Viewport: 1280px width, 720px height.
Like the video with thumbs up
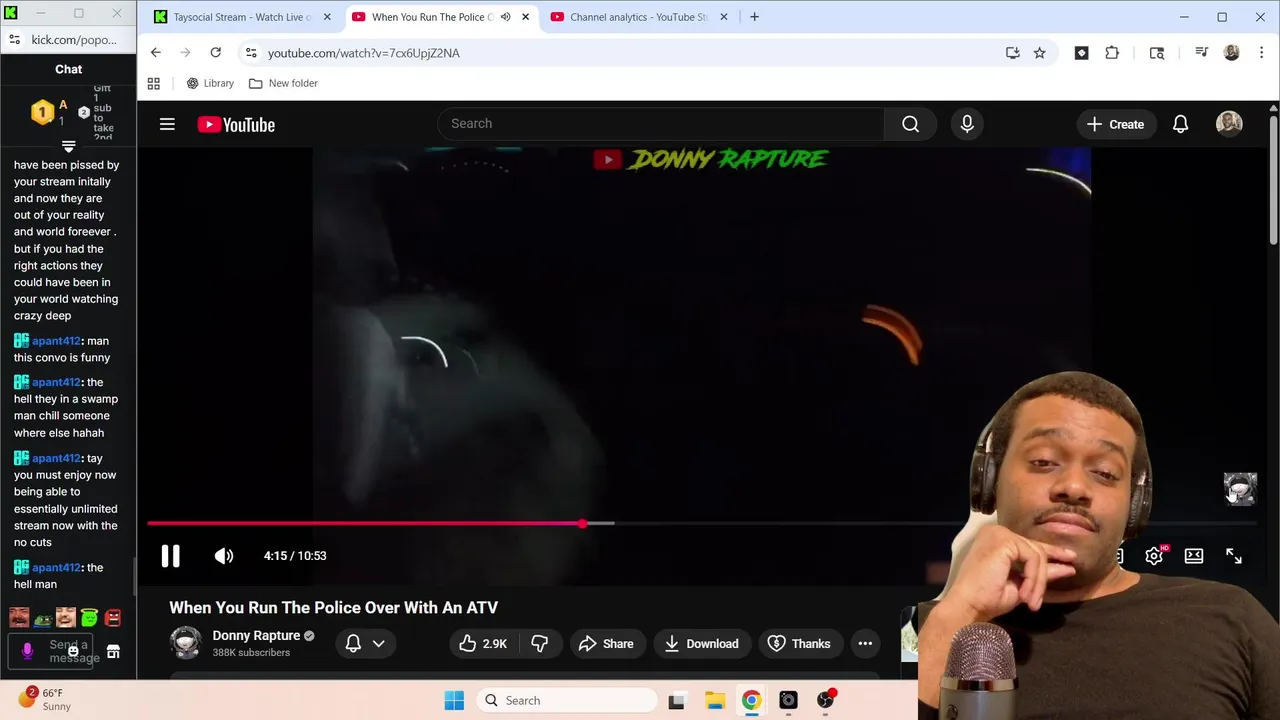(483, 644)
